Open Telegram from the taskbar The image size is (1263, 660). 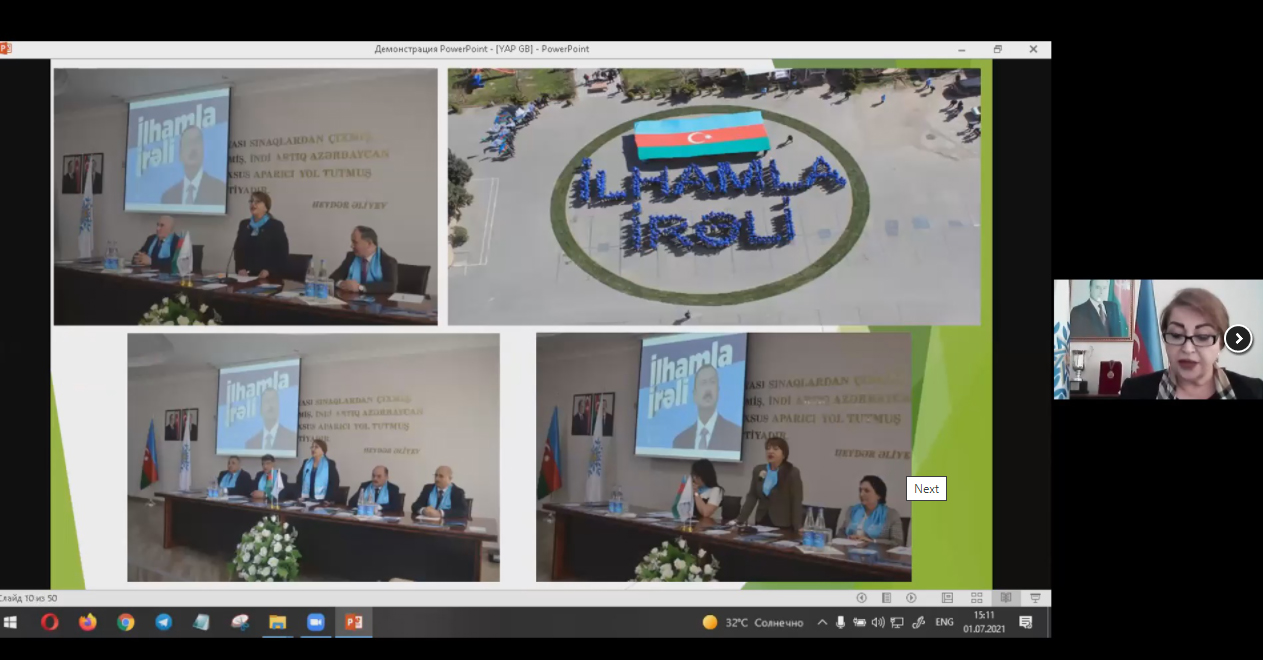pos(163,622)
